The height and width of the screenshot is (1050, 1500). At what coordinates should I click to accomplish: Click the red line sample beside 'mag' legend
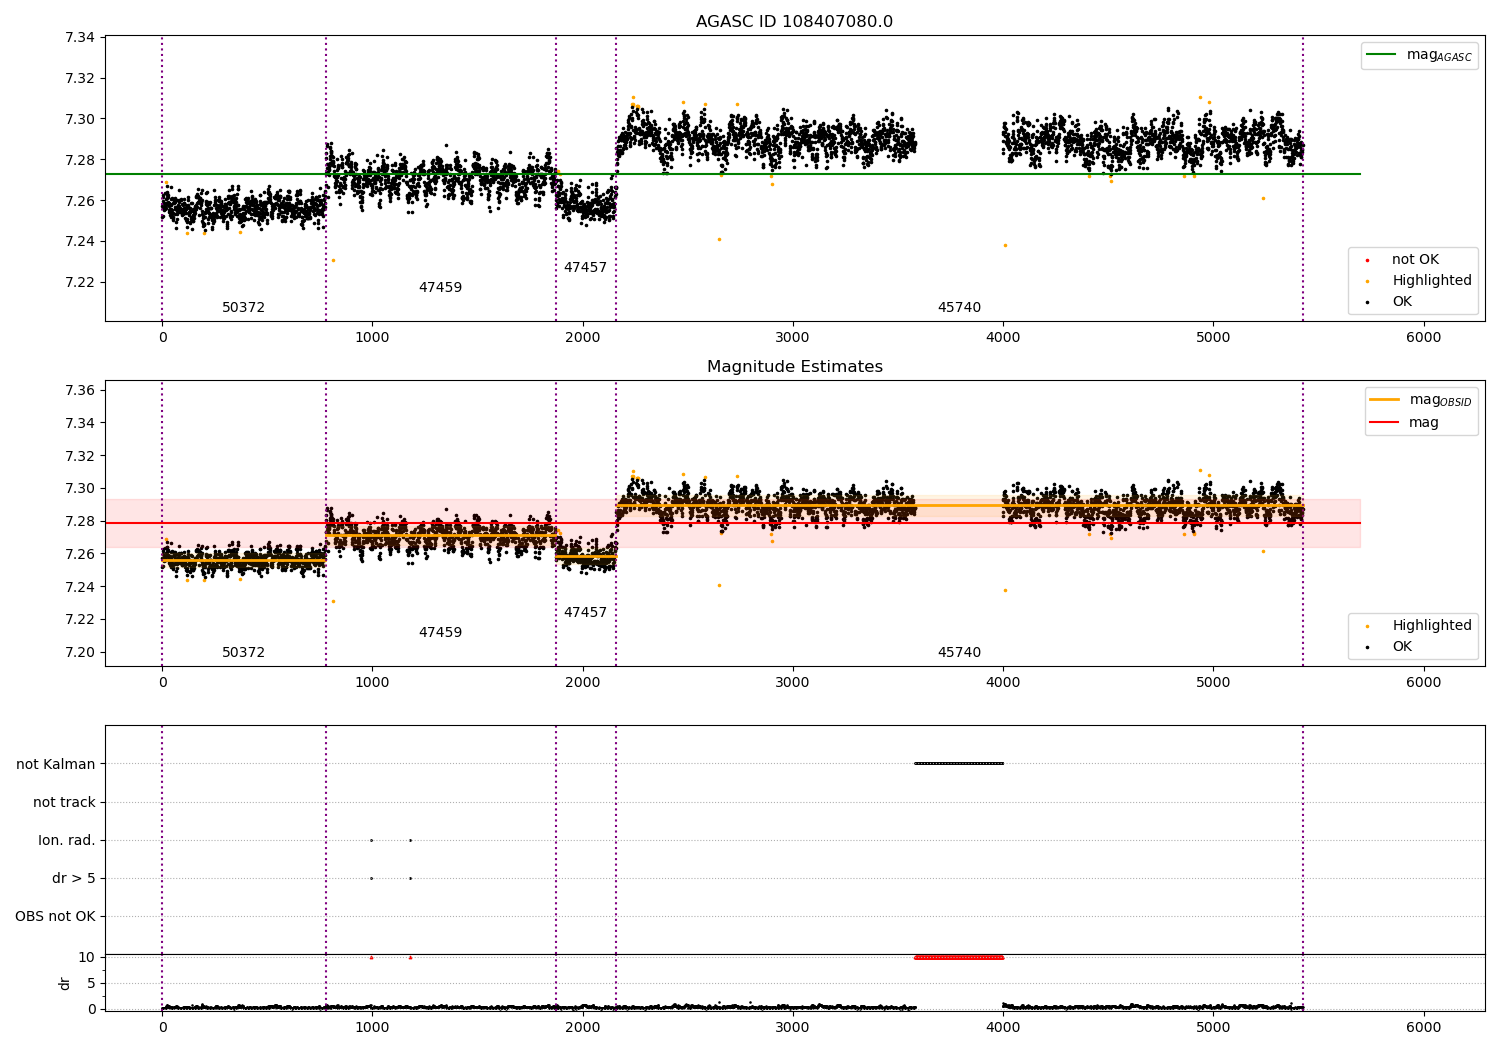[x=1384, y=423]
